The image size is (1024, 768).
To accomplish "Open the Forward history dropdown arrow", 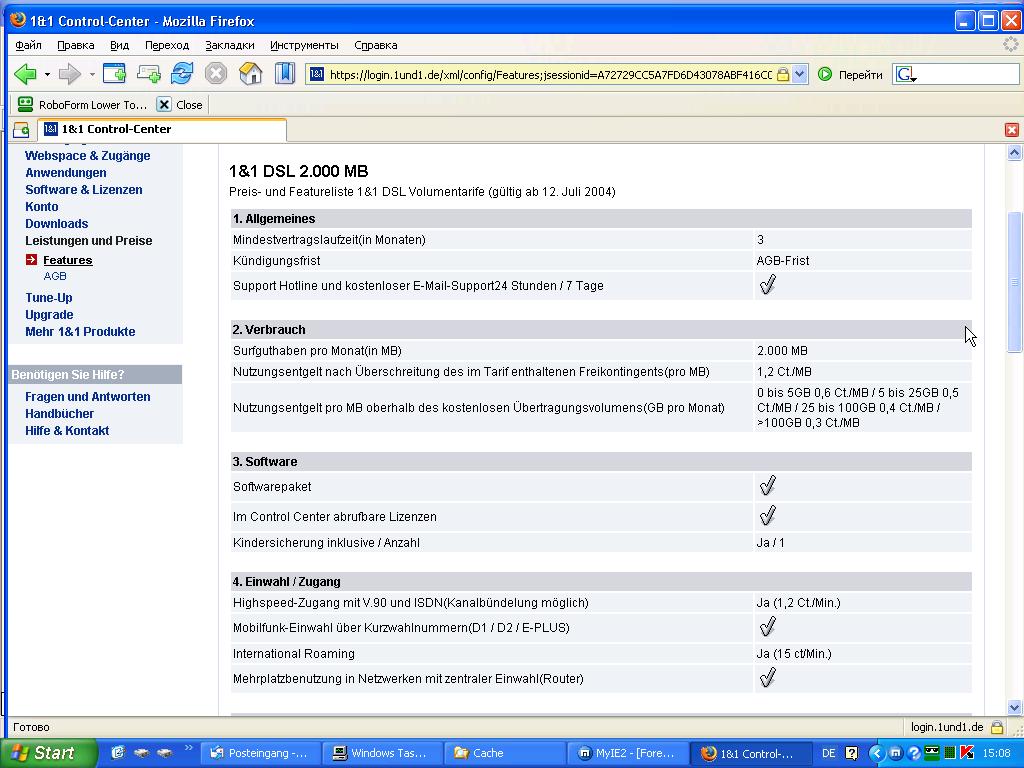I will coord(92,74).
